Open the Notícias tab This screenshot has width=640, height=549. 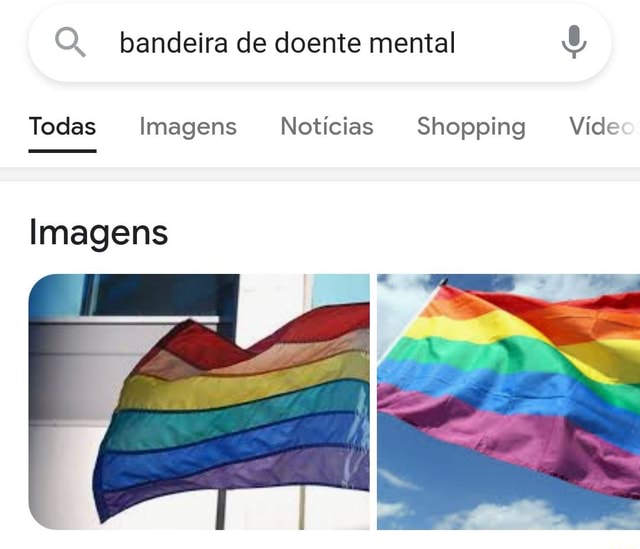[x=327, y=126]
